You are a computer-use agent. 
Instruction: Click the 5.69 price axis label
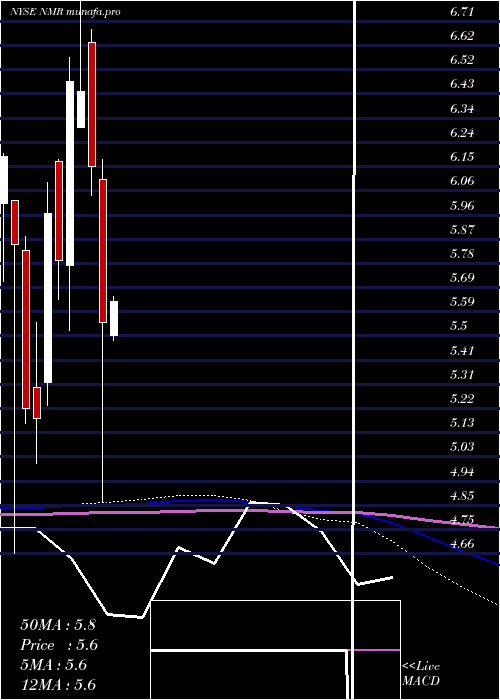[462, 278]
